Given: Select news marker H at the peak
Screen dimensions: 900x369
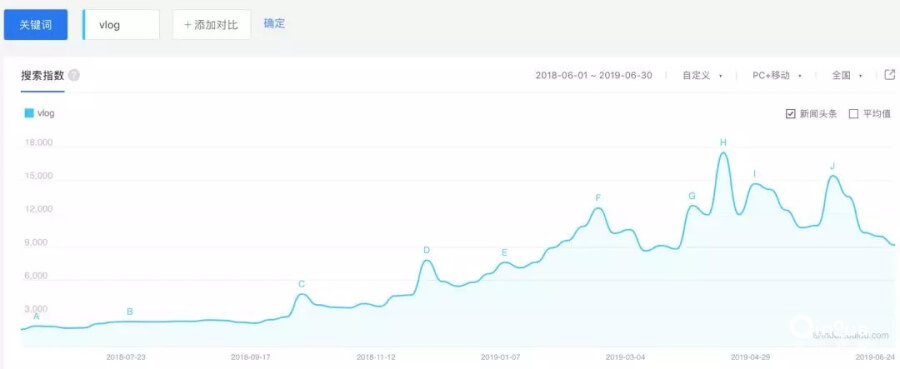Looking at the screenshot, I should tap(723, 142).
